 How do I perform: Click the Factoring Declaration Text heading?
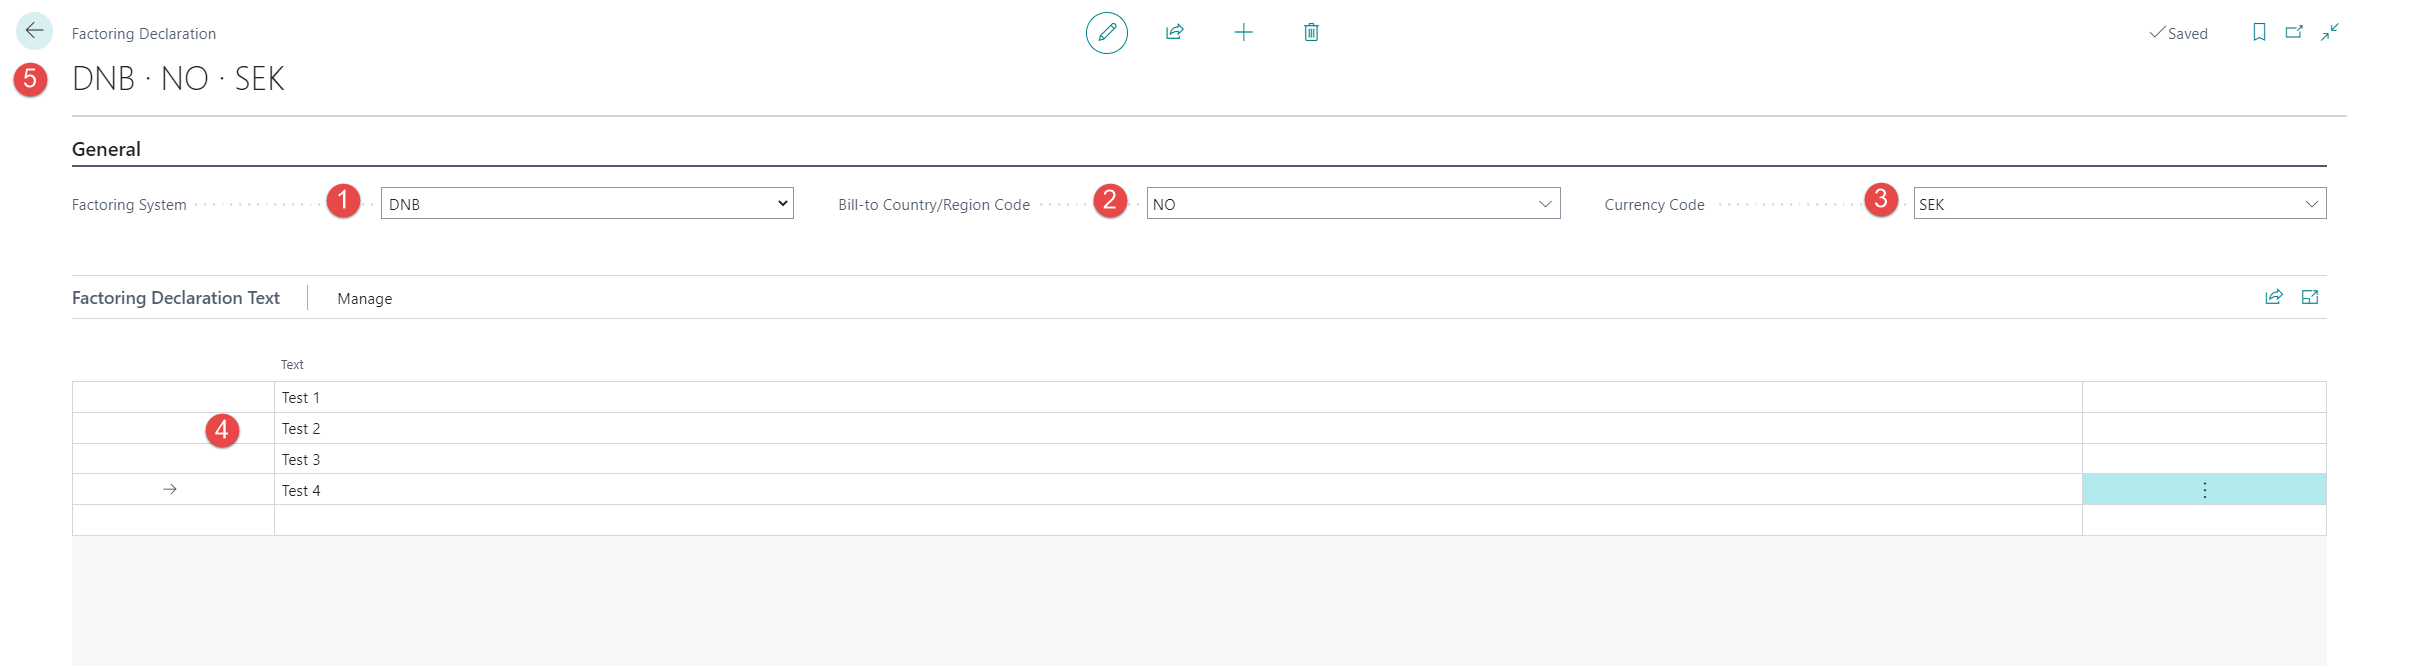[176, 298]
